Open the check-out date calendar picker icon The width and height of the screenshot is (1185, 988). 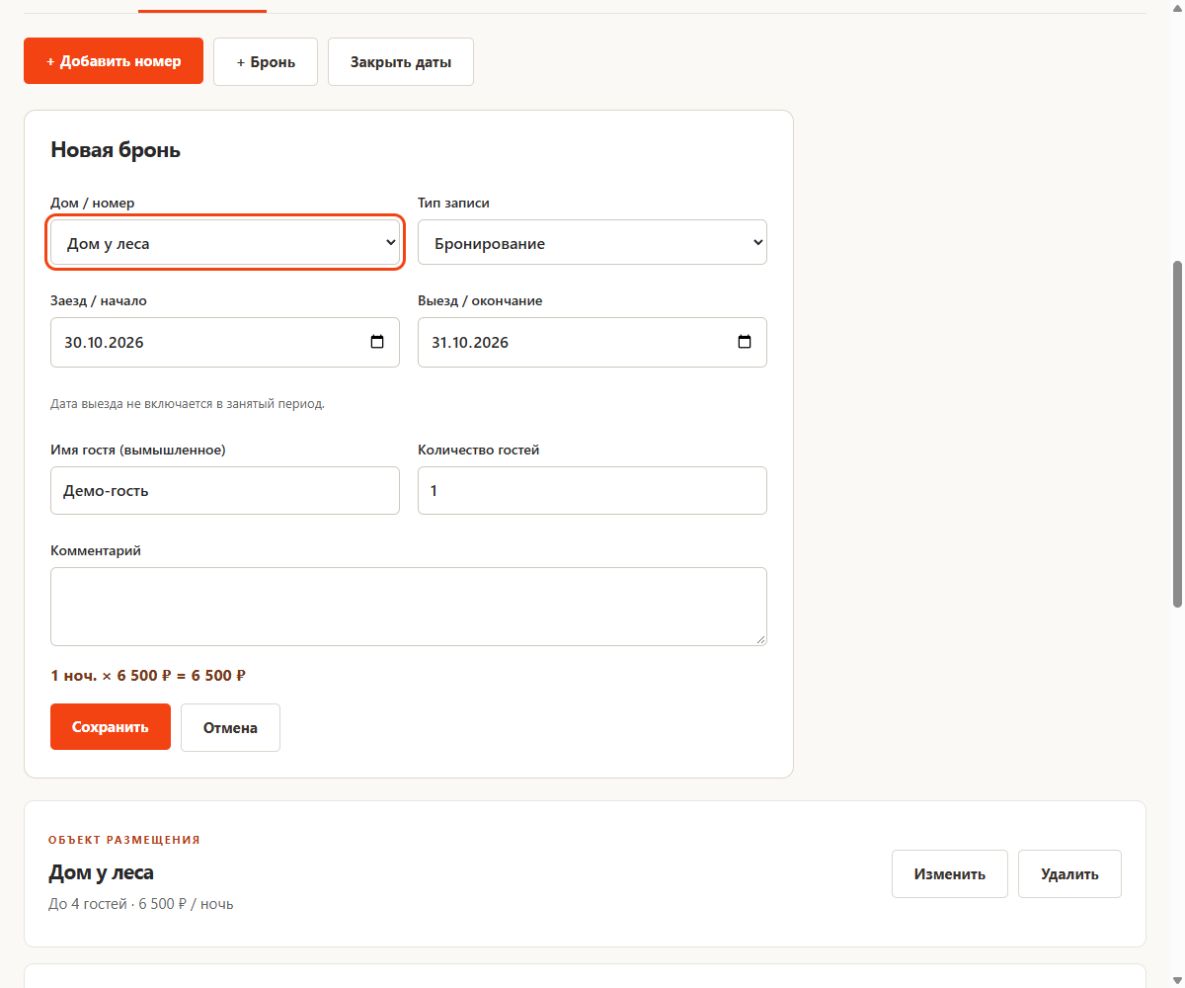pos(744,342)
